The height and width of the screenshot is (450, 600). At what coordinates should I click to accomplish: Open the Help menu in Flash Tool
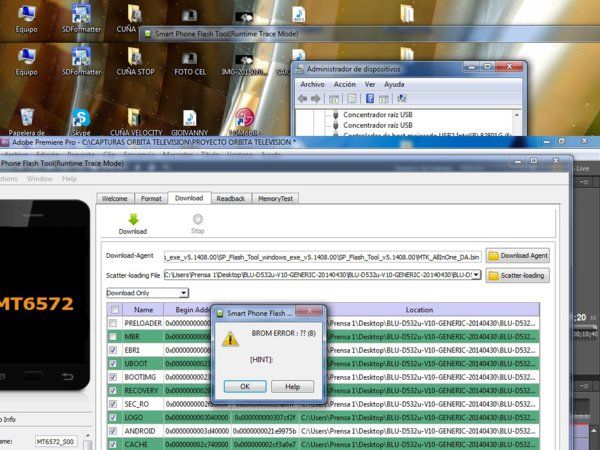click(x=69, y=179)
